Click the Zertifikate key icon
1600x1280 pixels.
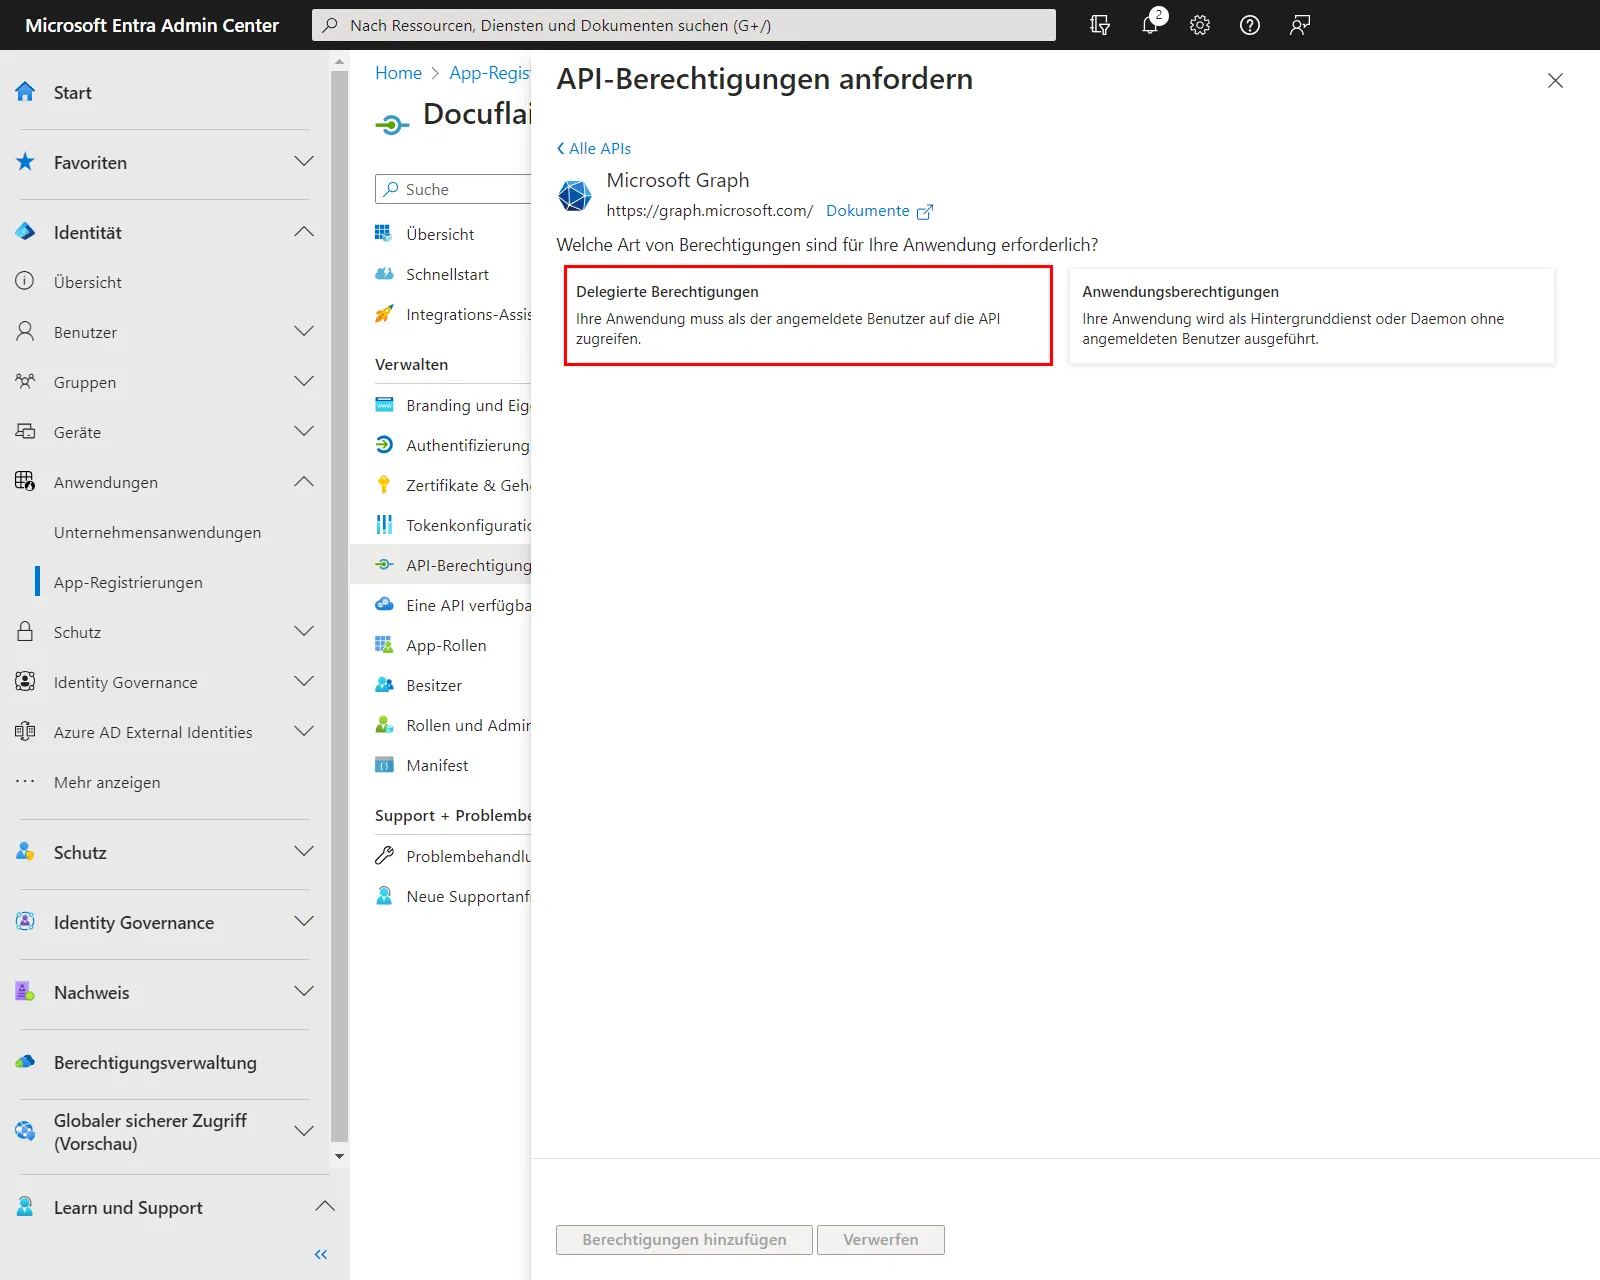(384, 485)
